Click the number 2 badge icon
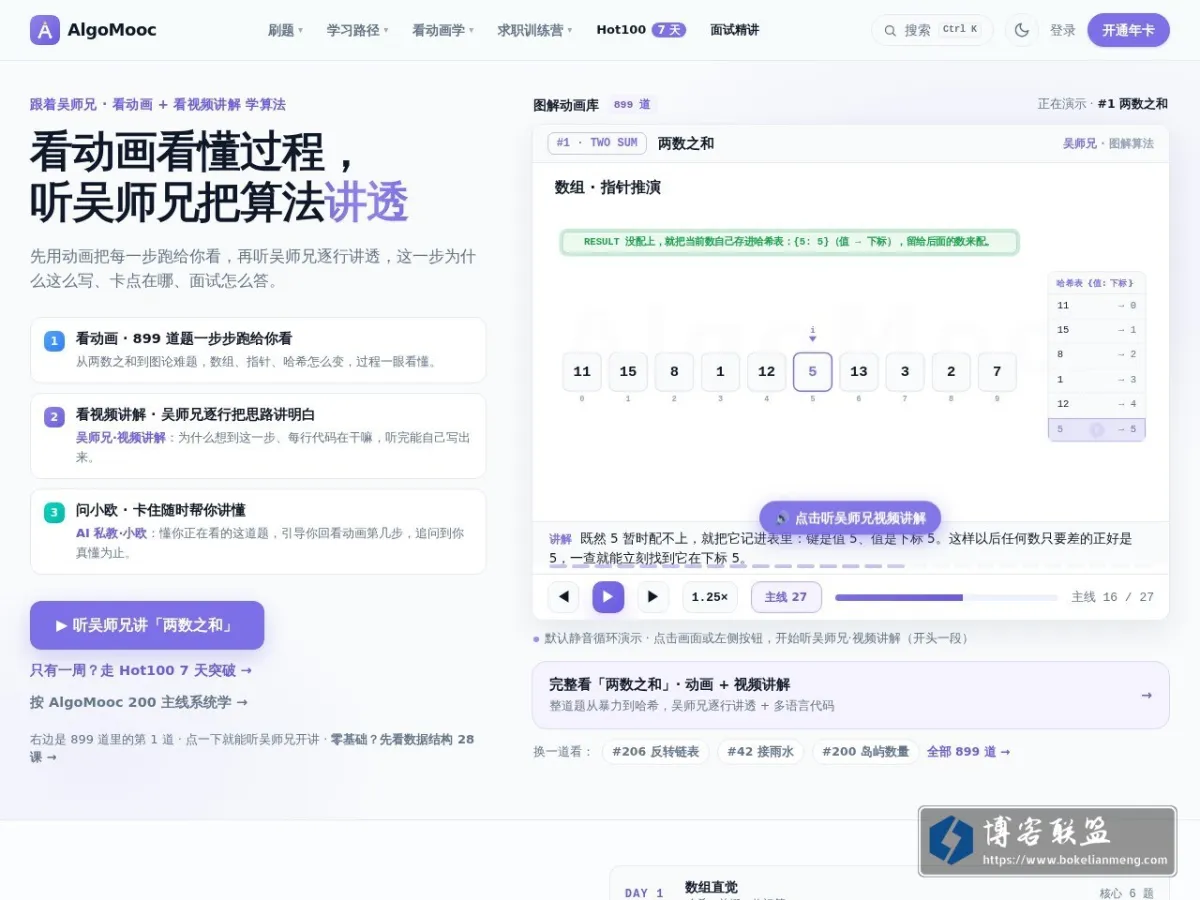This screenshot has height=900, width=1200. coord(54,417)
